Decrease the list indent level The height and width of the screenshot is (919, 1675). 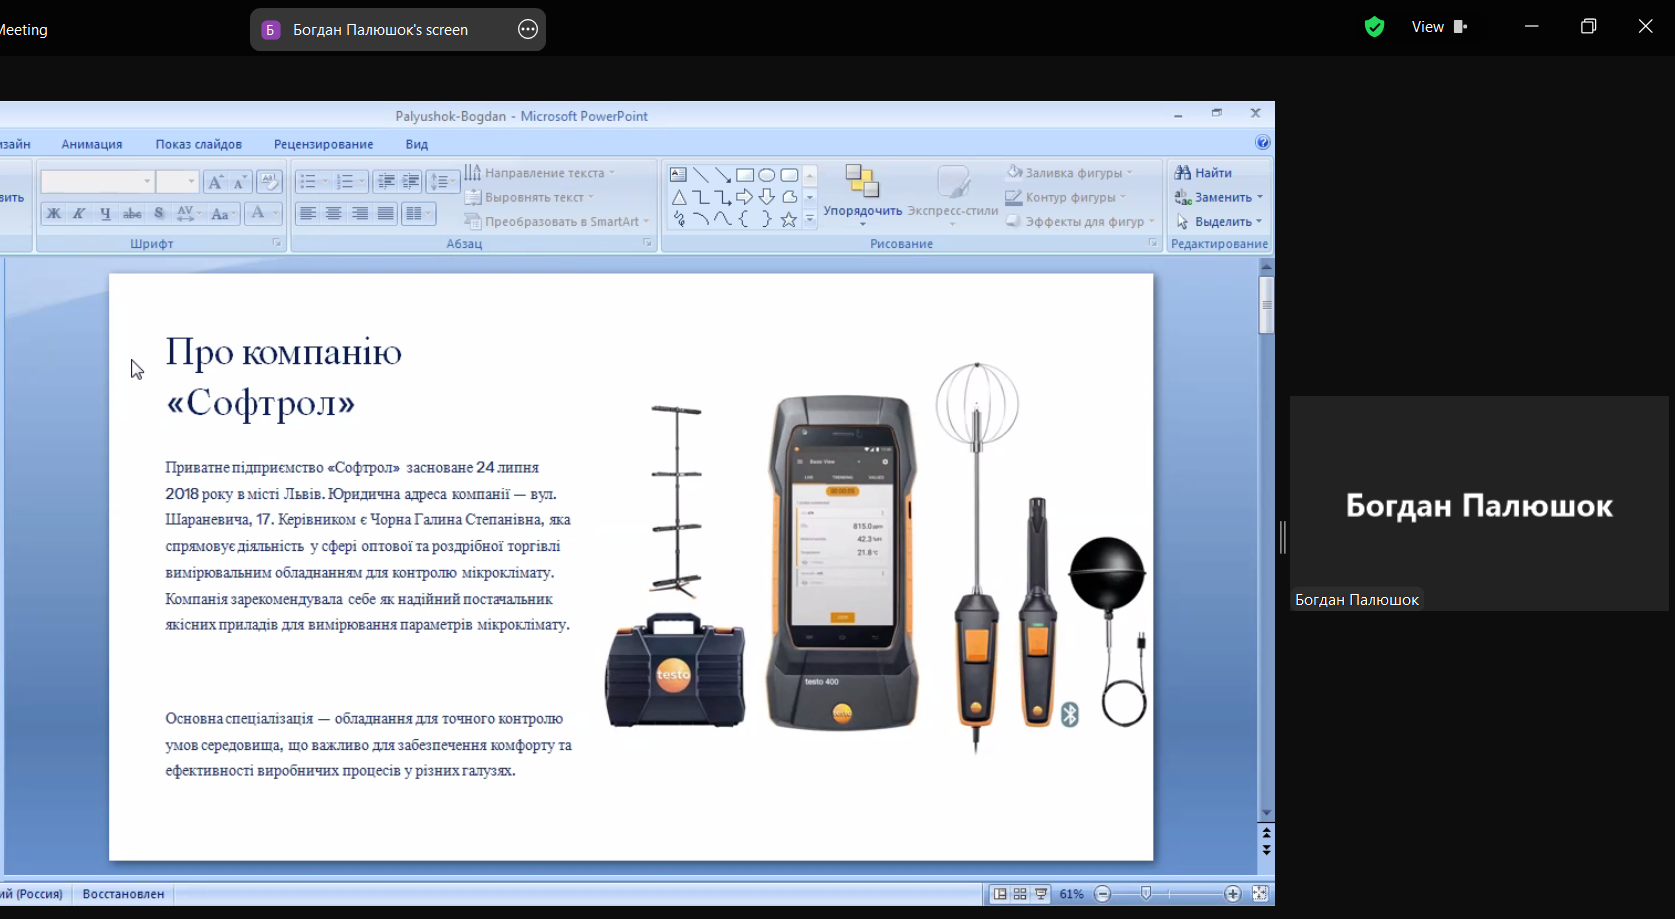coord(386,182)
